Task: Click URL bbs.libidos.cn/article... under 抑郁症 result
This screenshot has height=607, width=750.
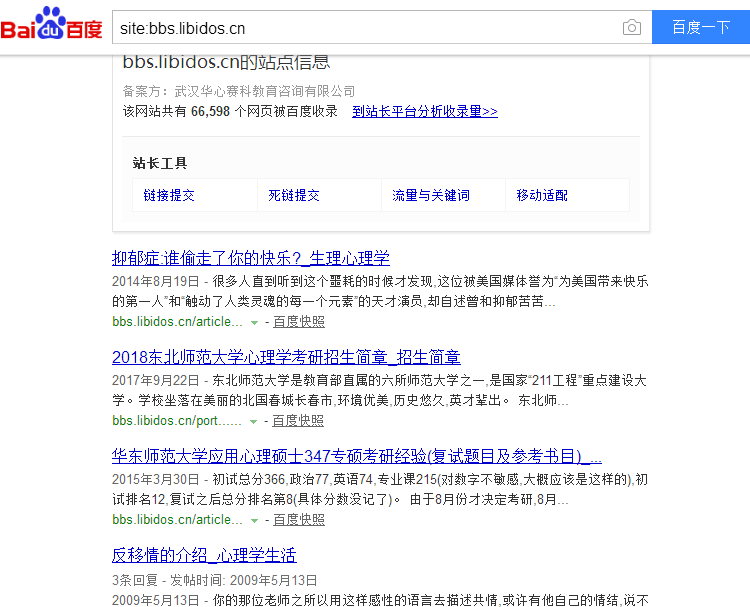Action: click(177, 322)
